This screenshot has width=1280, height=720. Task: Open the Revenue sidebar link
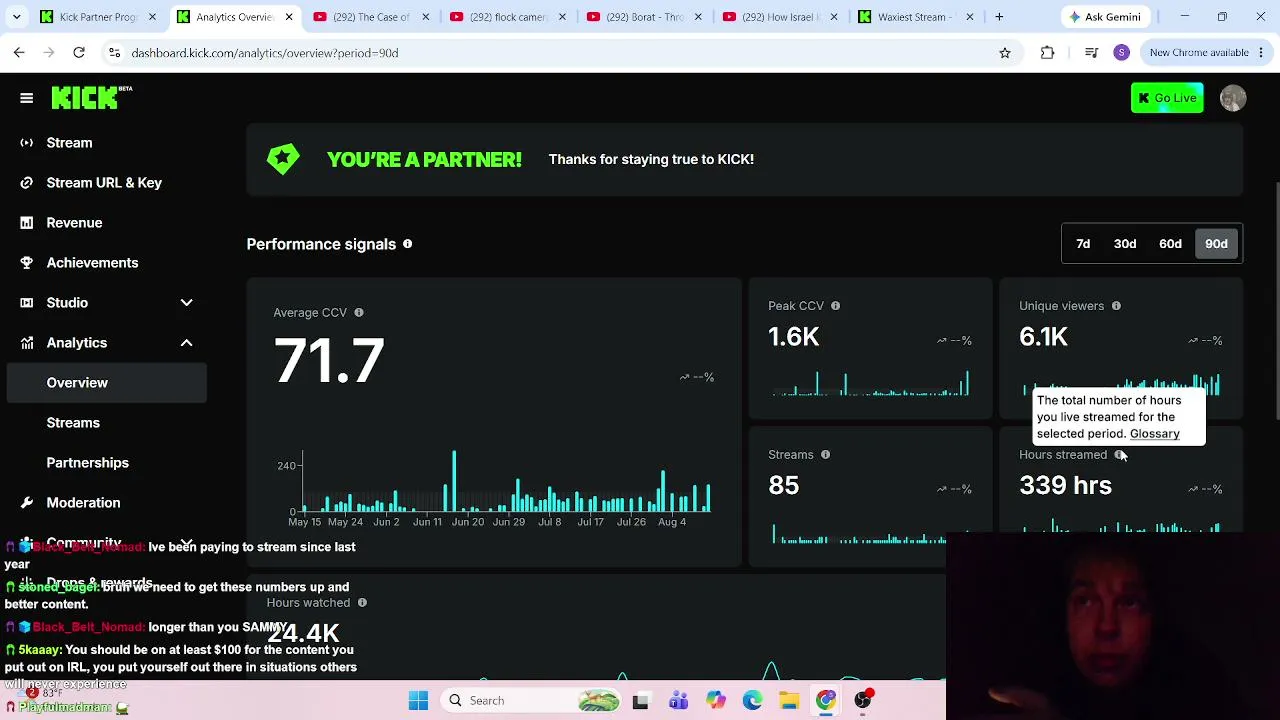coord(74,223)
